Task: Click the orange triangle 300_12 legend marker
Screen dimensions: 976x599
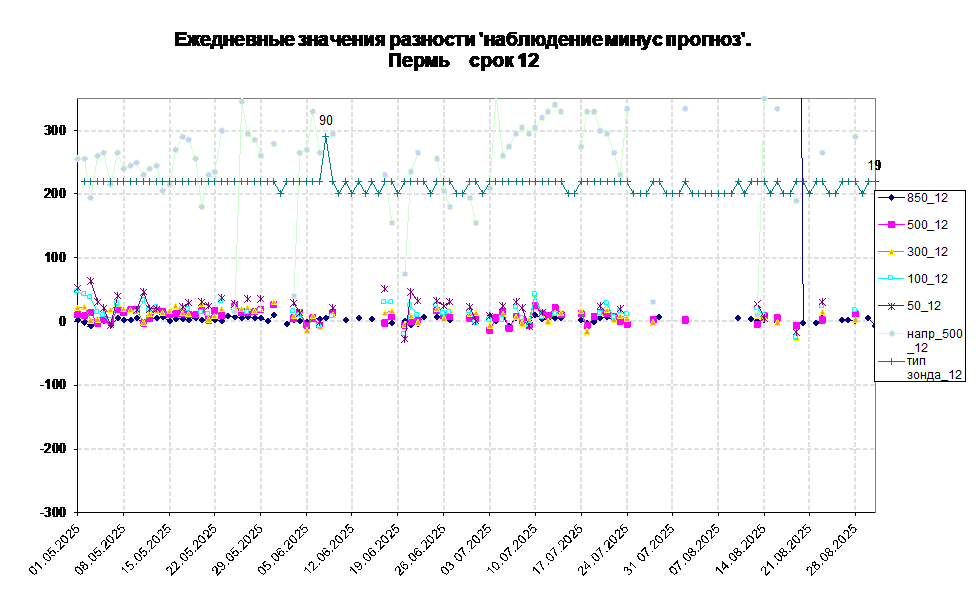Action: point(890,252)
